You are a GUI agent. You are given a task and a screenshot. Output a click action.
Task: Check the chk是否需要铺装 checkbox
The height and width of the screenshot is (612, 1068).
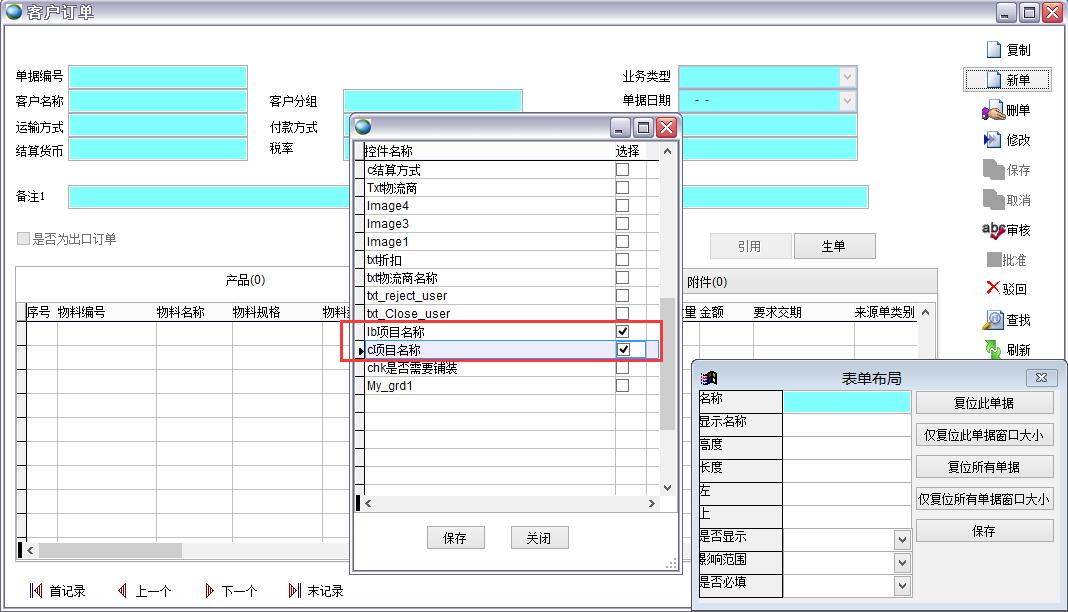[x=623, y=368]
